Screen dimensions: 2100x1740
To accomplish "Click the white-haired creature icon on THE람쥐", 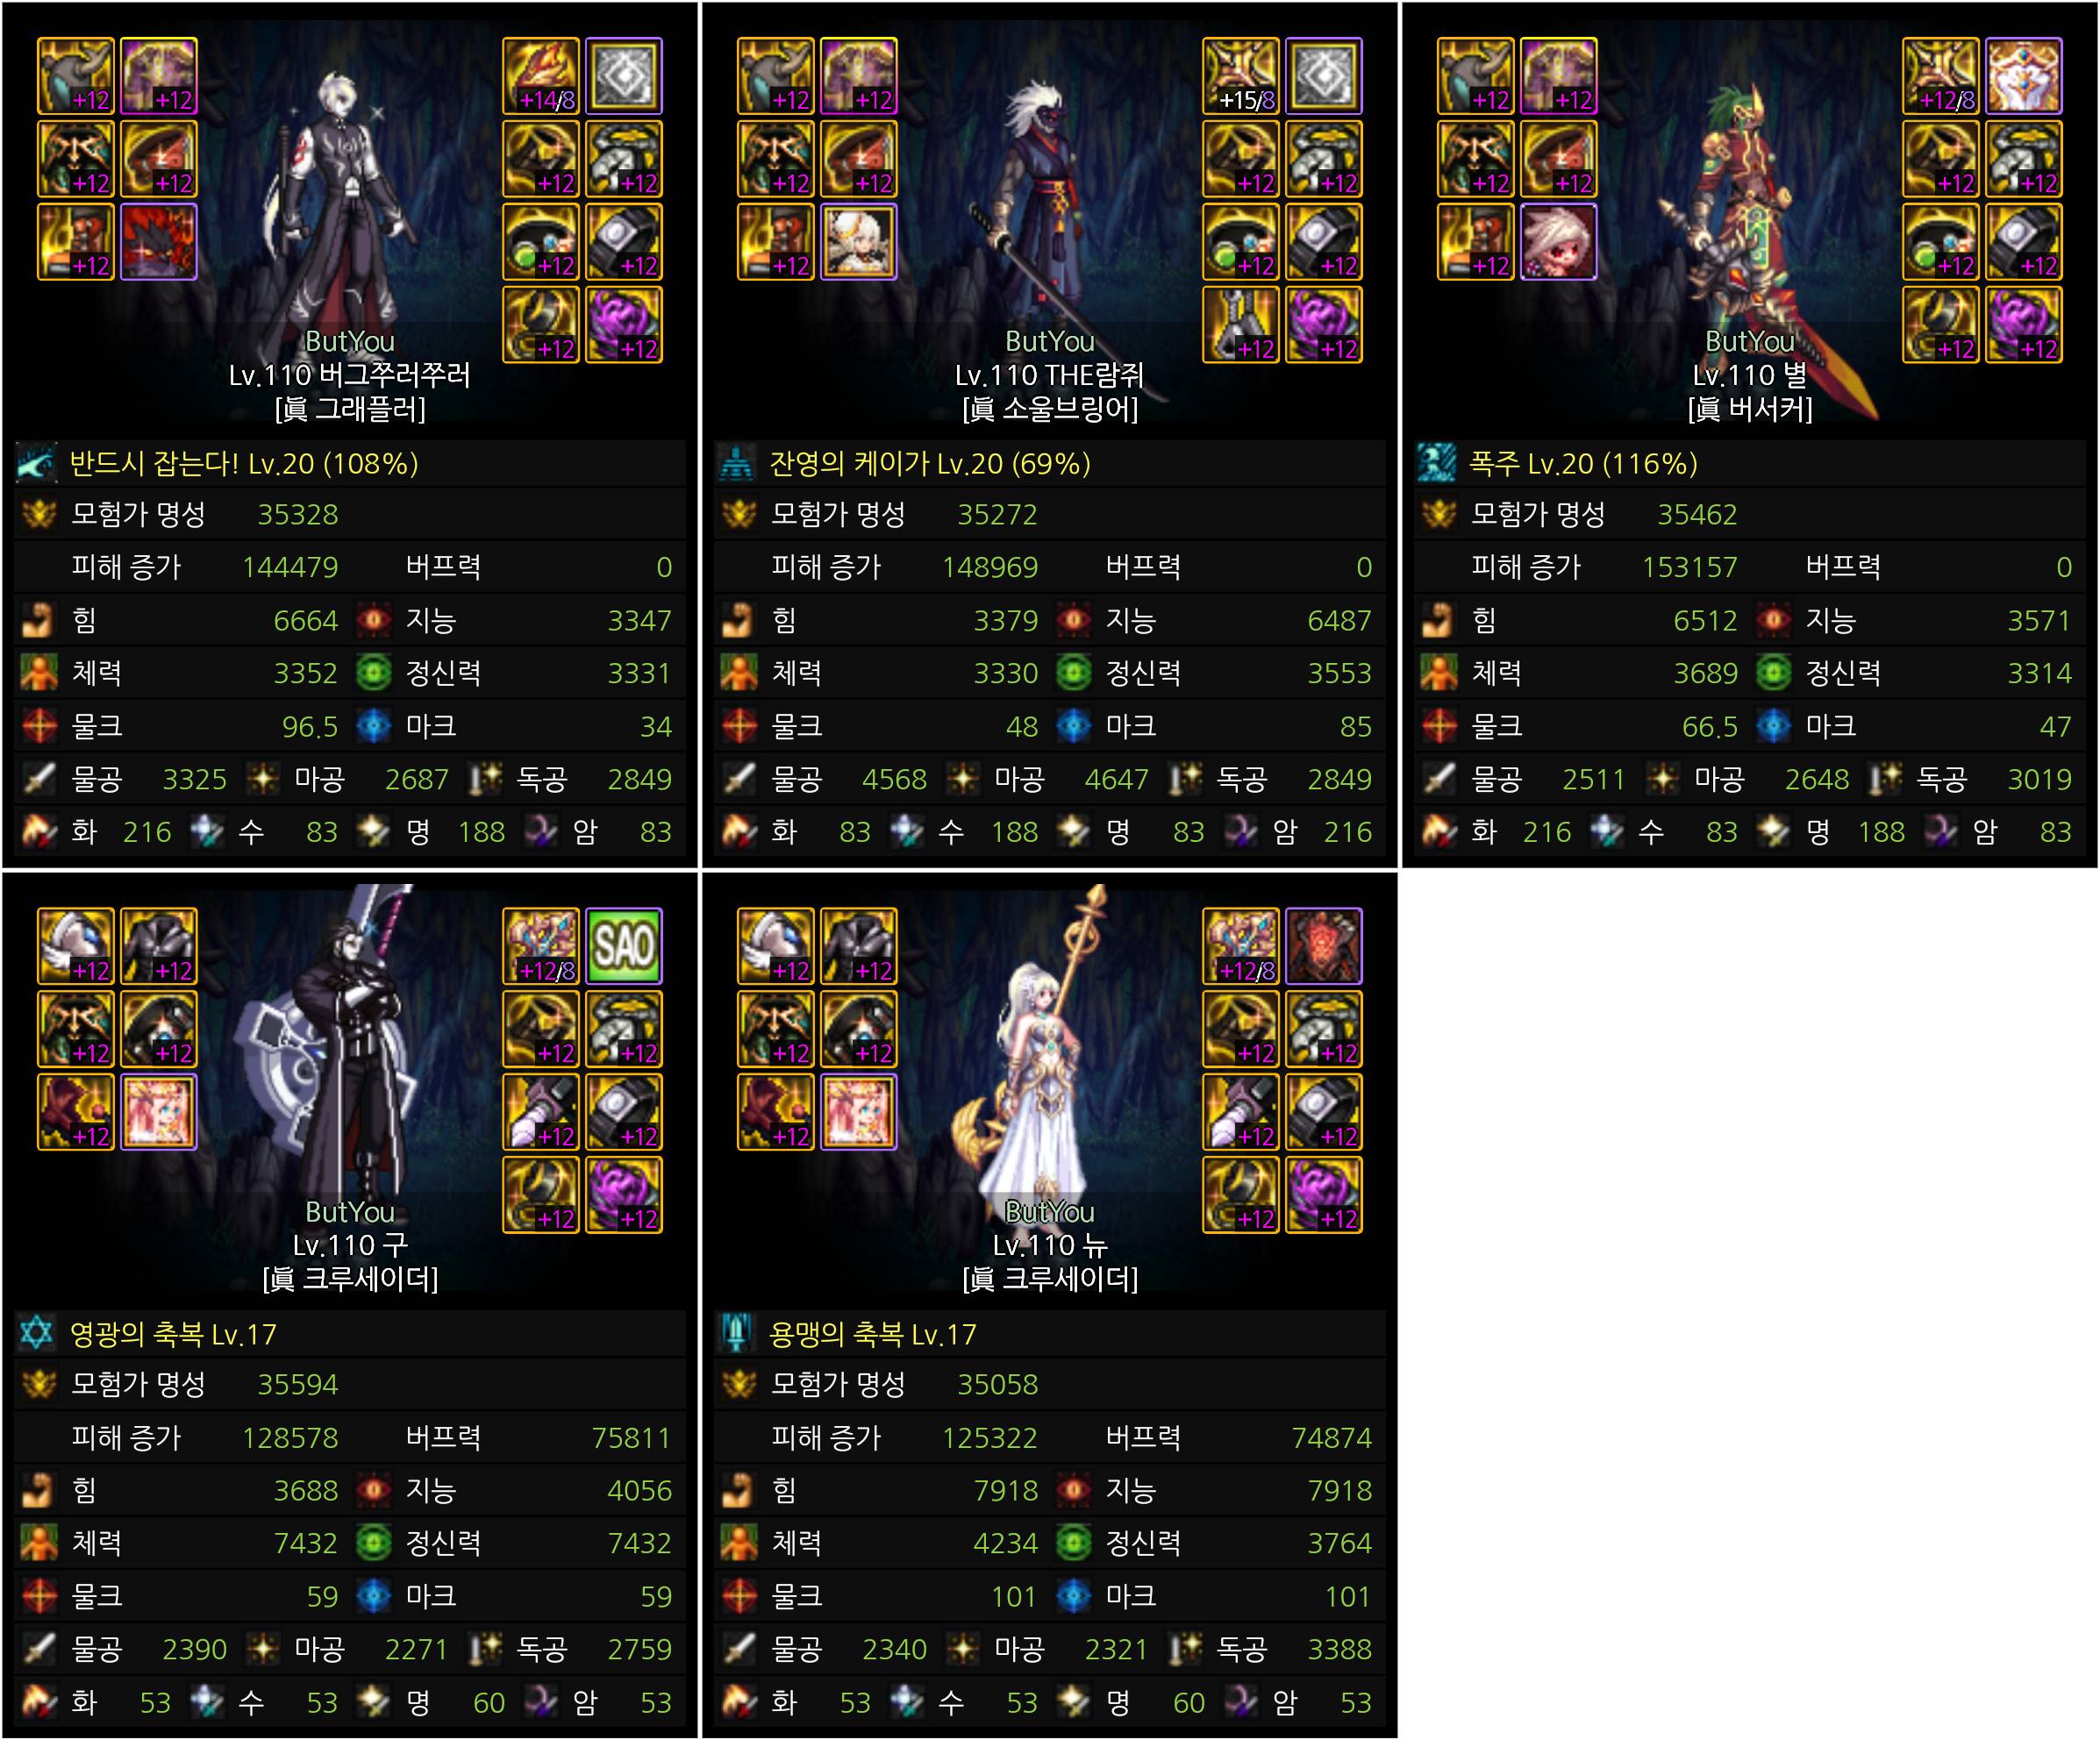I will (858, 242).
